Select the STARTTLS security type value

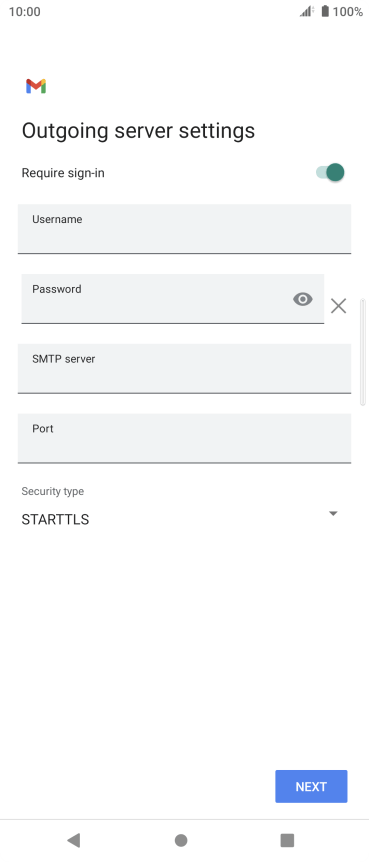pyautogui.click(x=55, y=520)
